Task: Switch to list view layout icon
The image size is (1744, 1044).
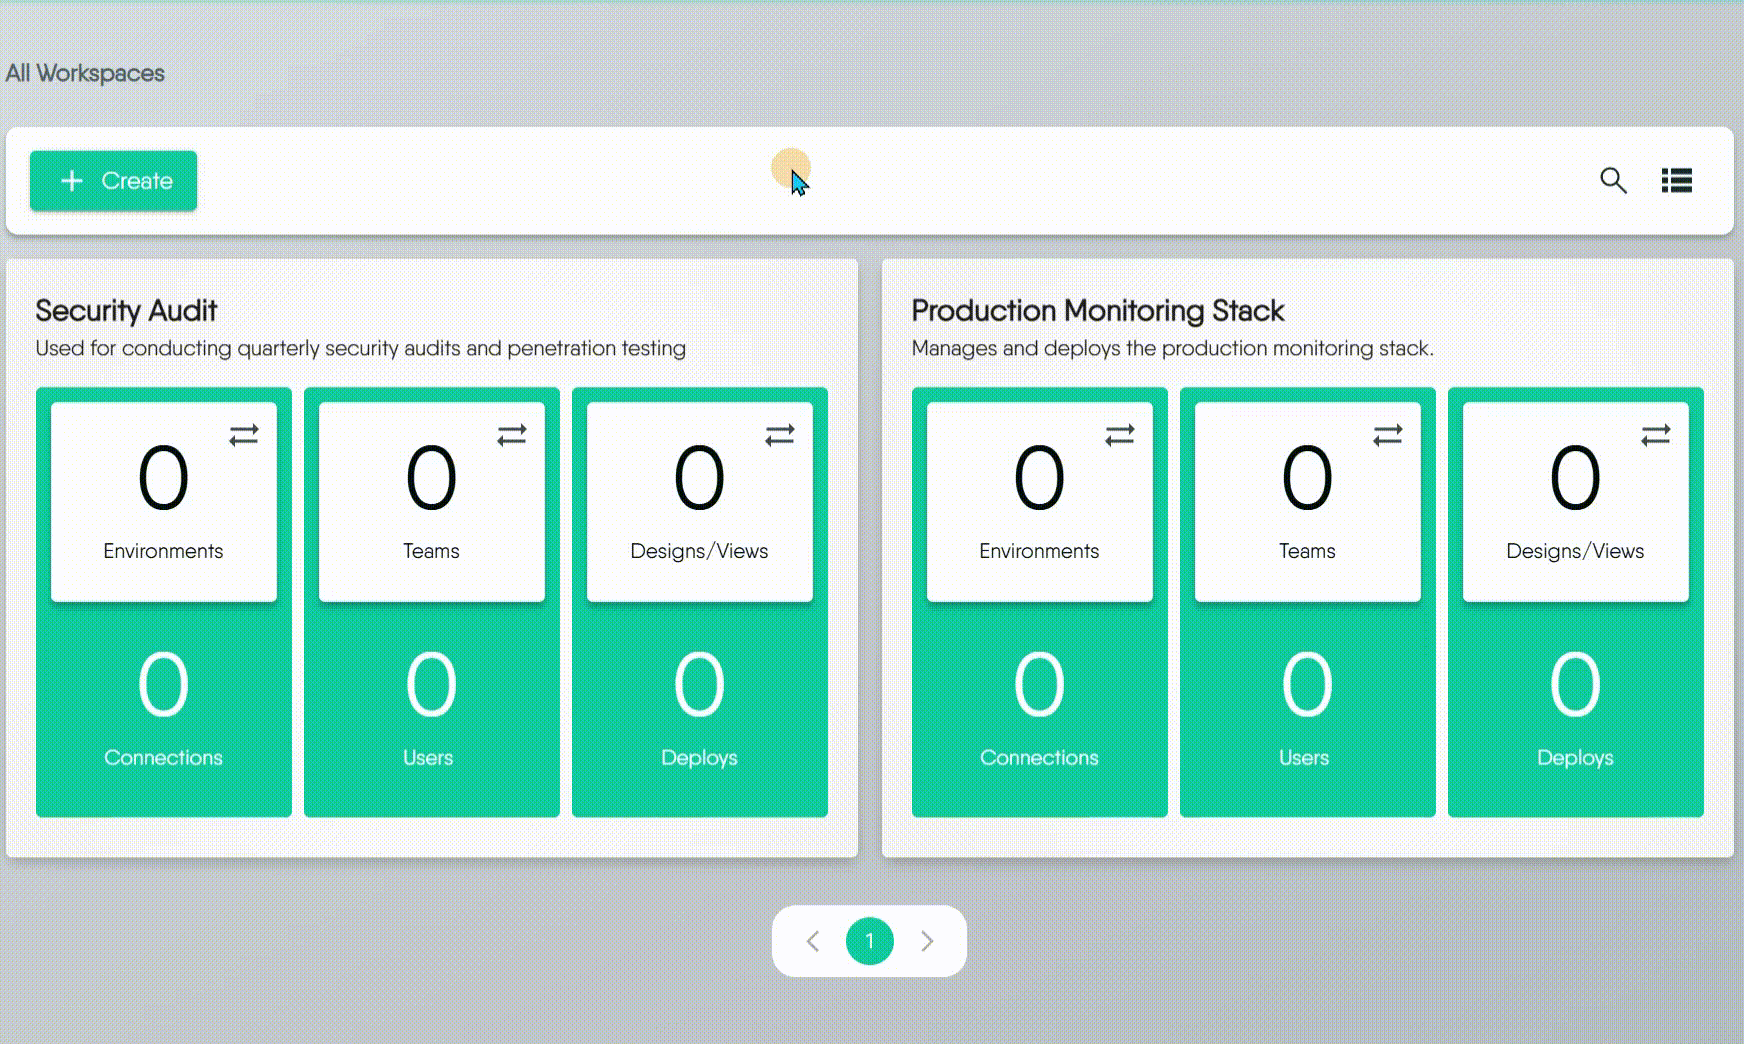Action: click(1676, 180)
